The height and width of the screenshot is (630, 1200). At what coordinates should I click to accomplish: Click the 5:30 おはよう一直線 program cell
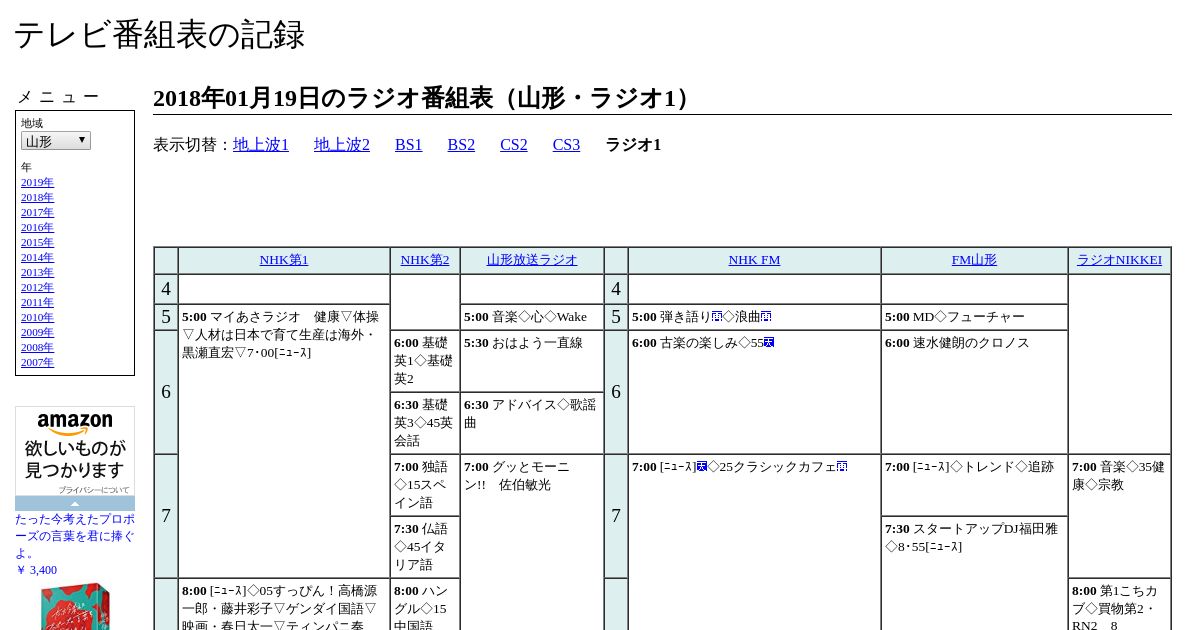[x=532, y=361]
